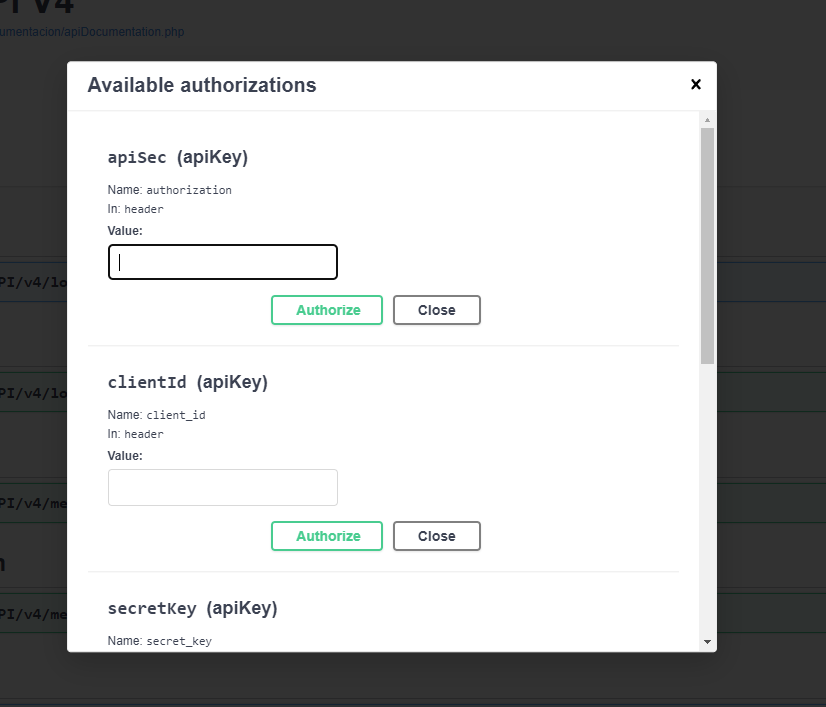Focus the clientId Value input field
The image size is (826, 707).
pos(222,487)
